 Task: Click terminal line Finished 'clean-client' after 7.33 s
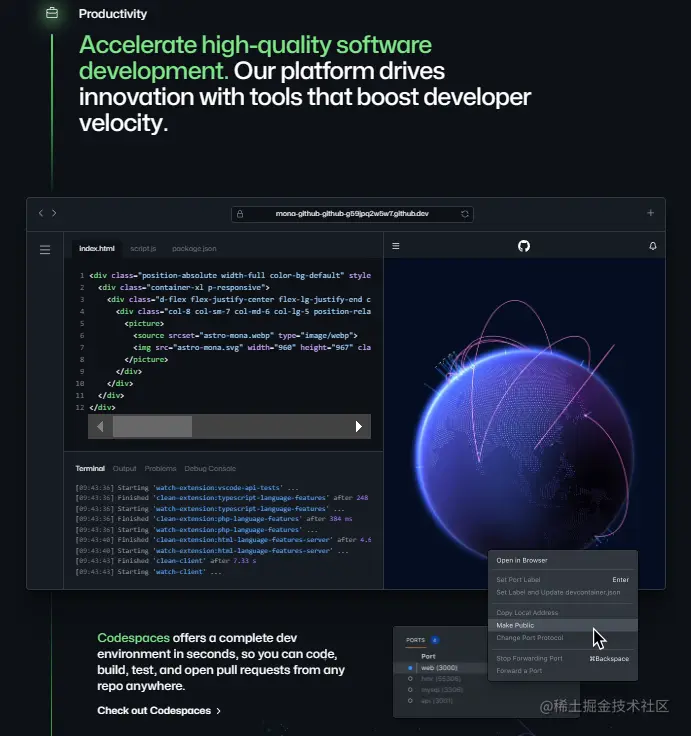click(x=166, y=560)
